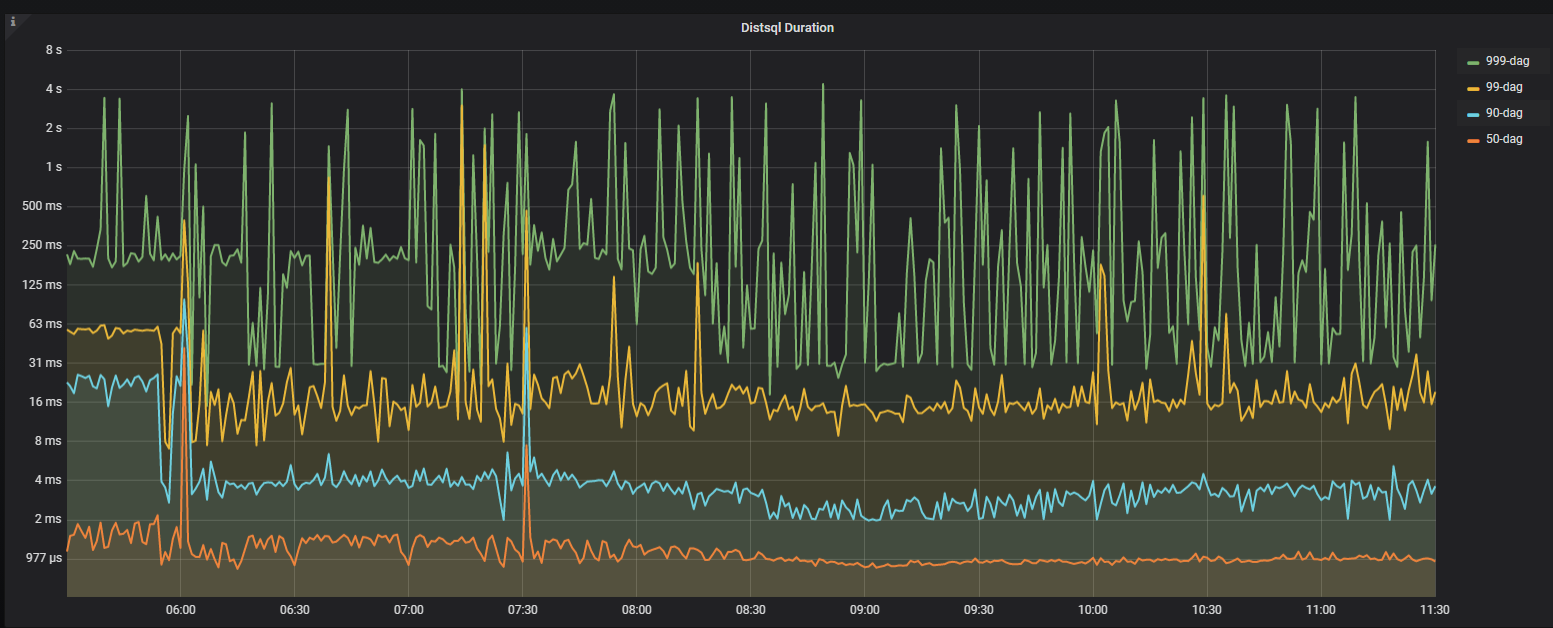Click the 06:00 time axis label

click(180, 609)
